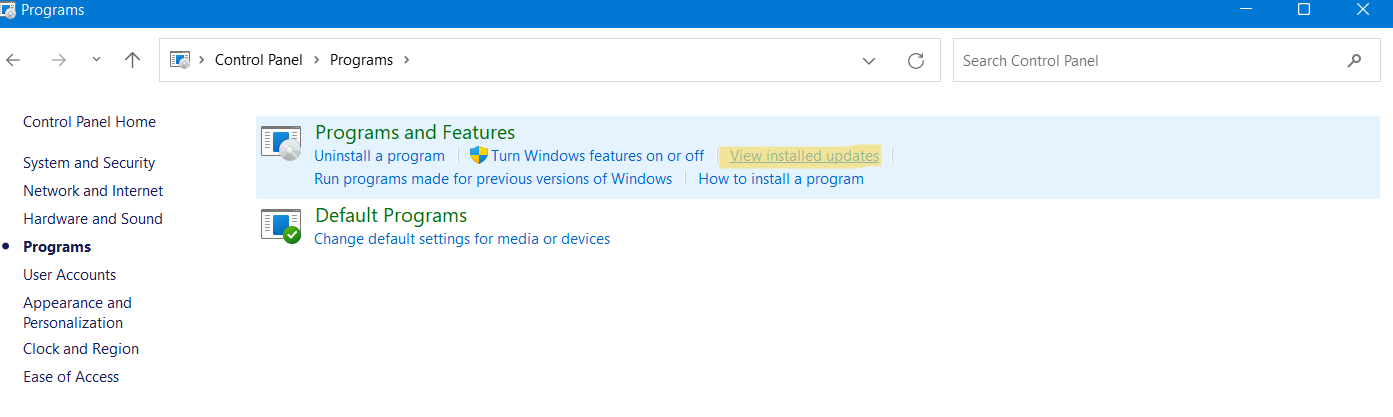
Task: Refresh the Control Panel view
Action: point(915,61)
